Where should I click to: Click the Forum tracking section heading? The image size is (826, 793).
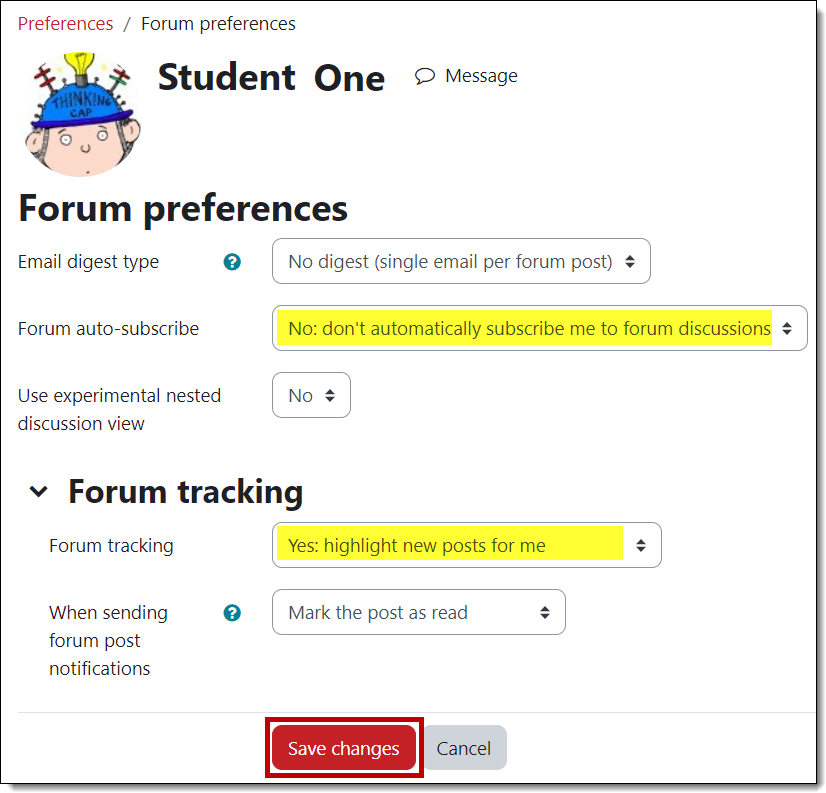point(184,491)
